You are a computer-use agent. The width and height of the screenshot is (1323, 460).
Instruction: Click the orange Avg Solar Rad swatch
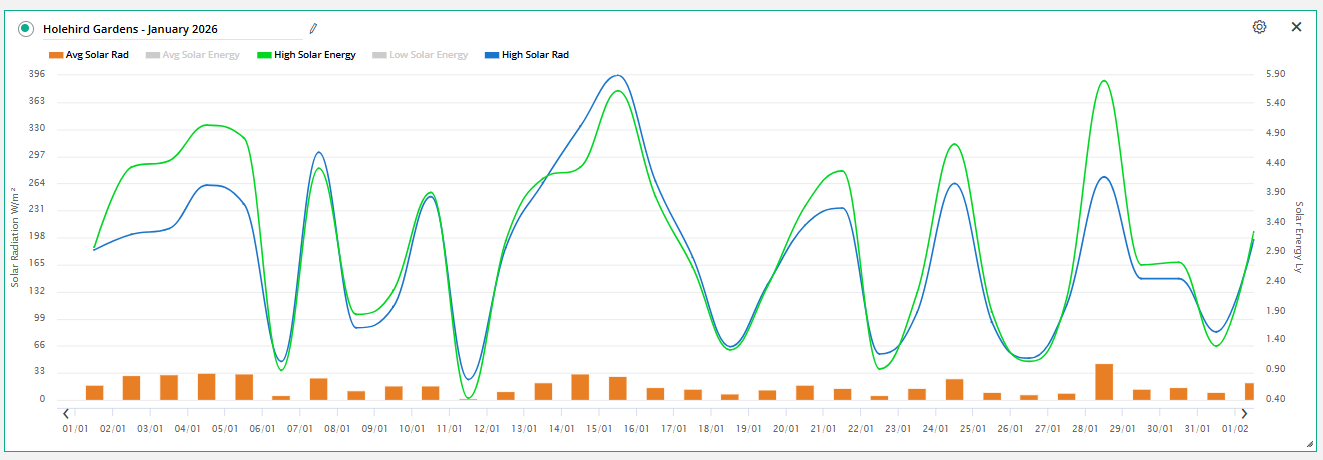click(x=56, y=55)
